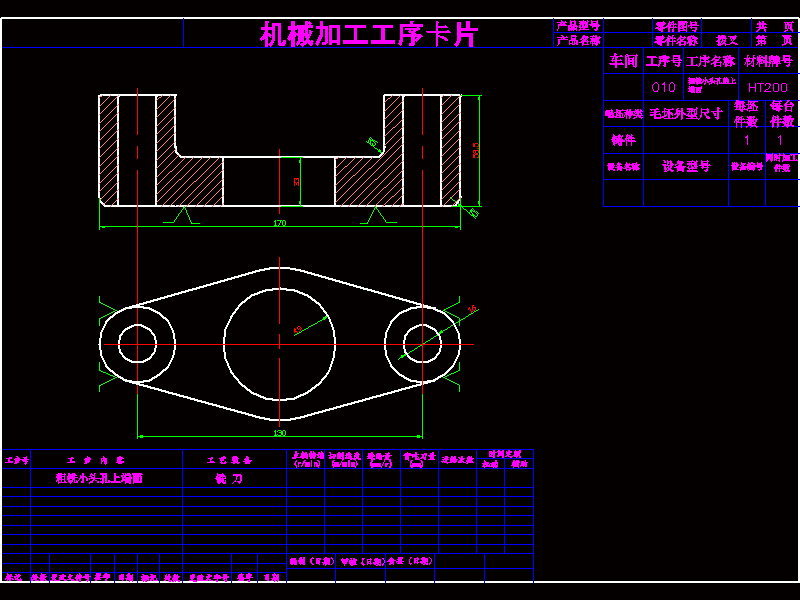Click the 进给次数 column header
This screenshot has height=600, width=800.
458,460
